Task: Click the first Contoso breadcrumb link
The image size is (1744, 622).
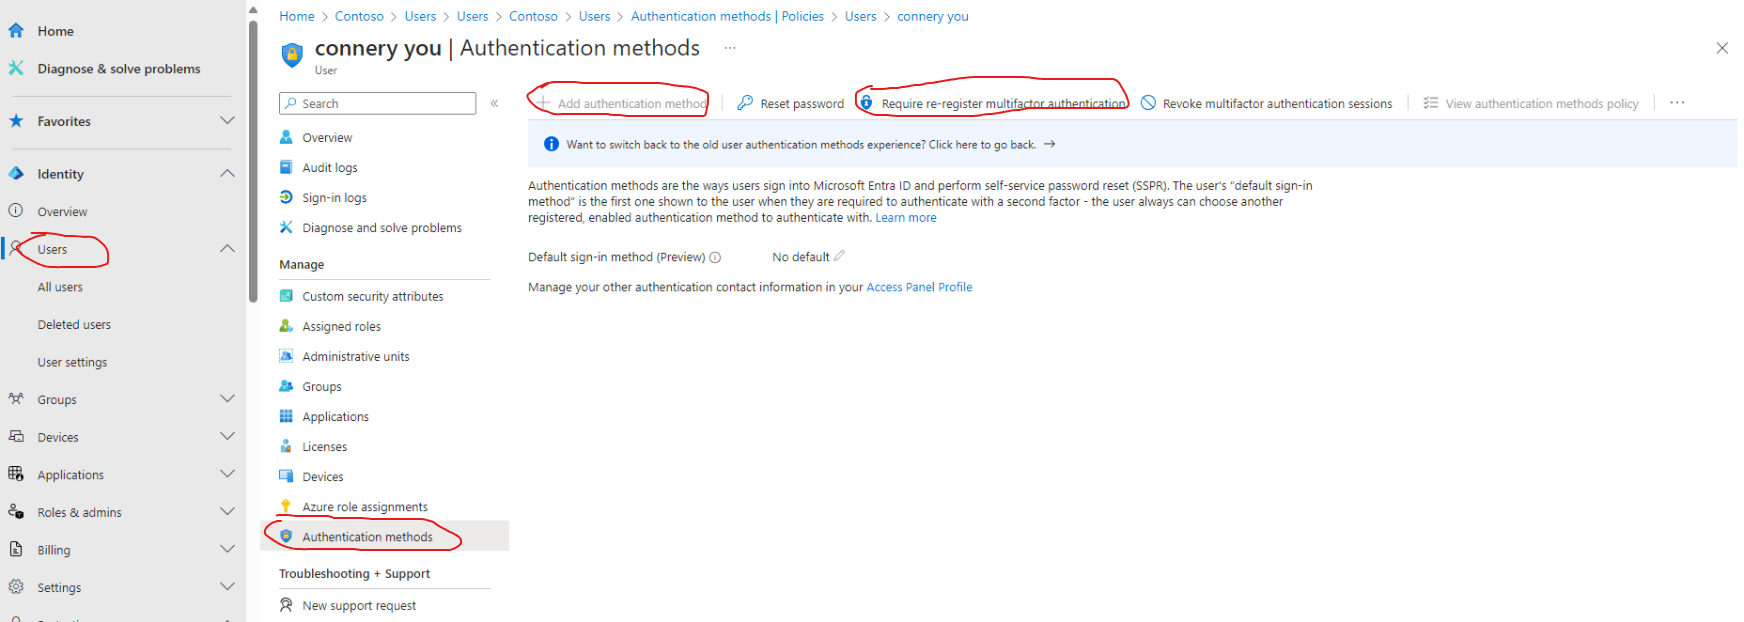Action: pos(359,16)
